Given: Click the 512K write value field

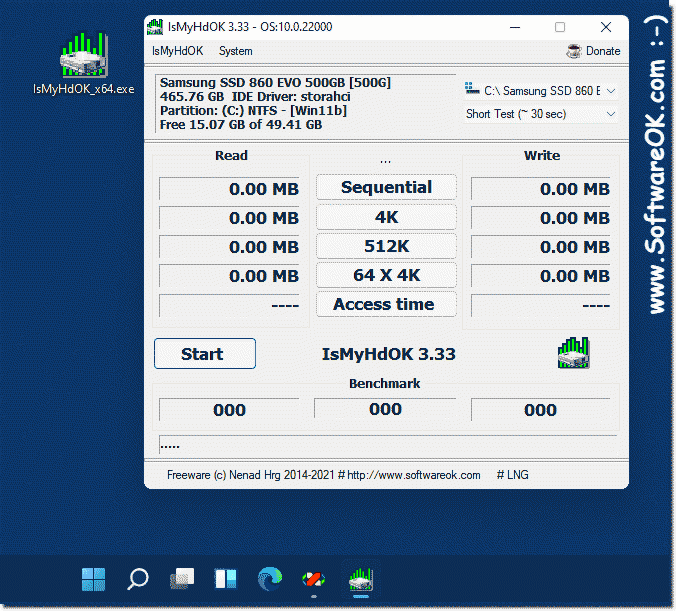Looking at the screenshot, I should [541, 247].
